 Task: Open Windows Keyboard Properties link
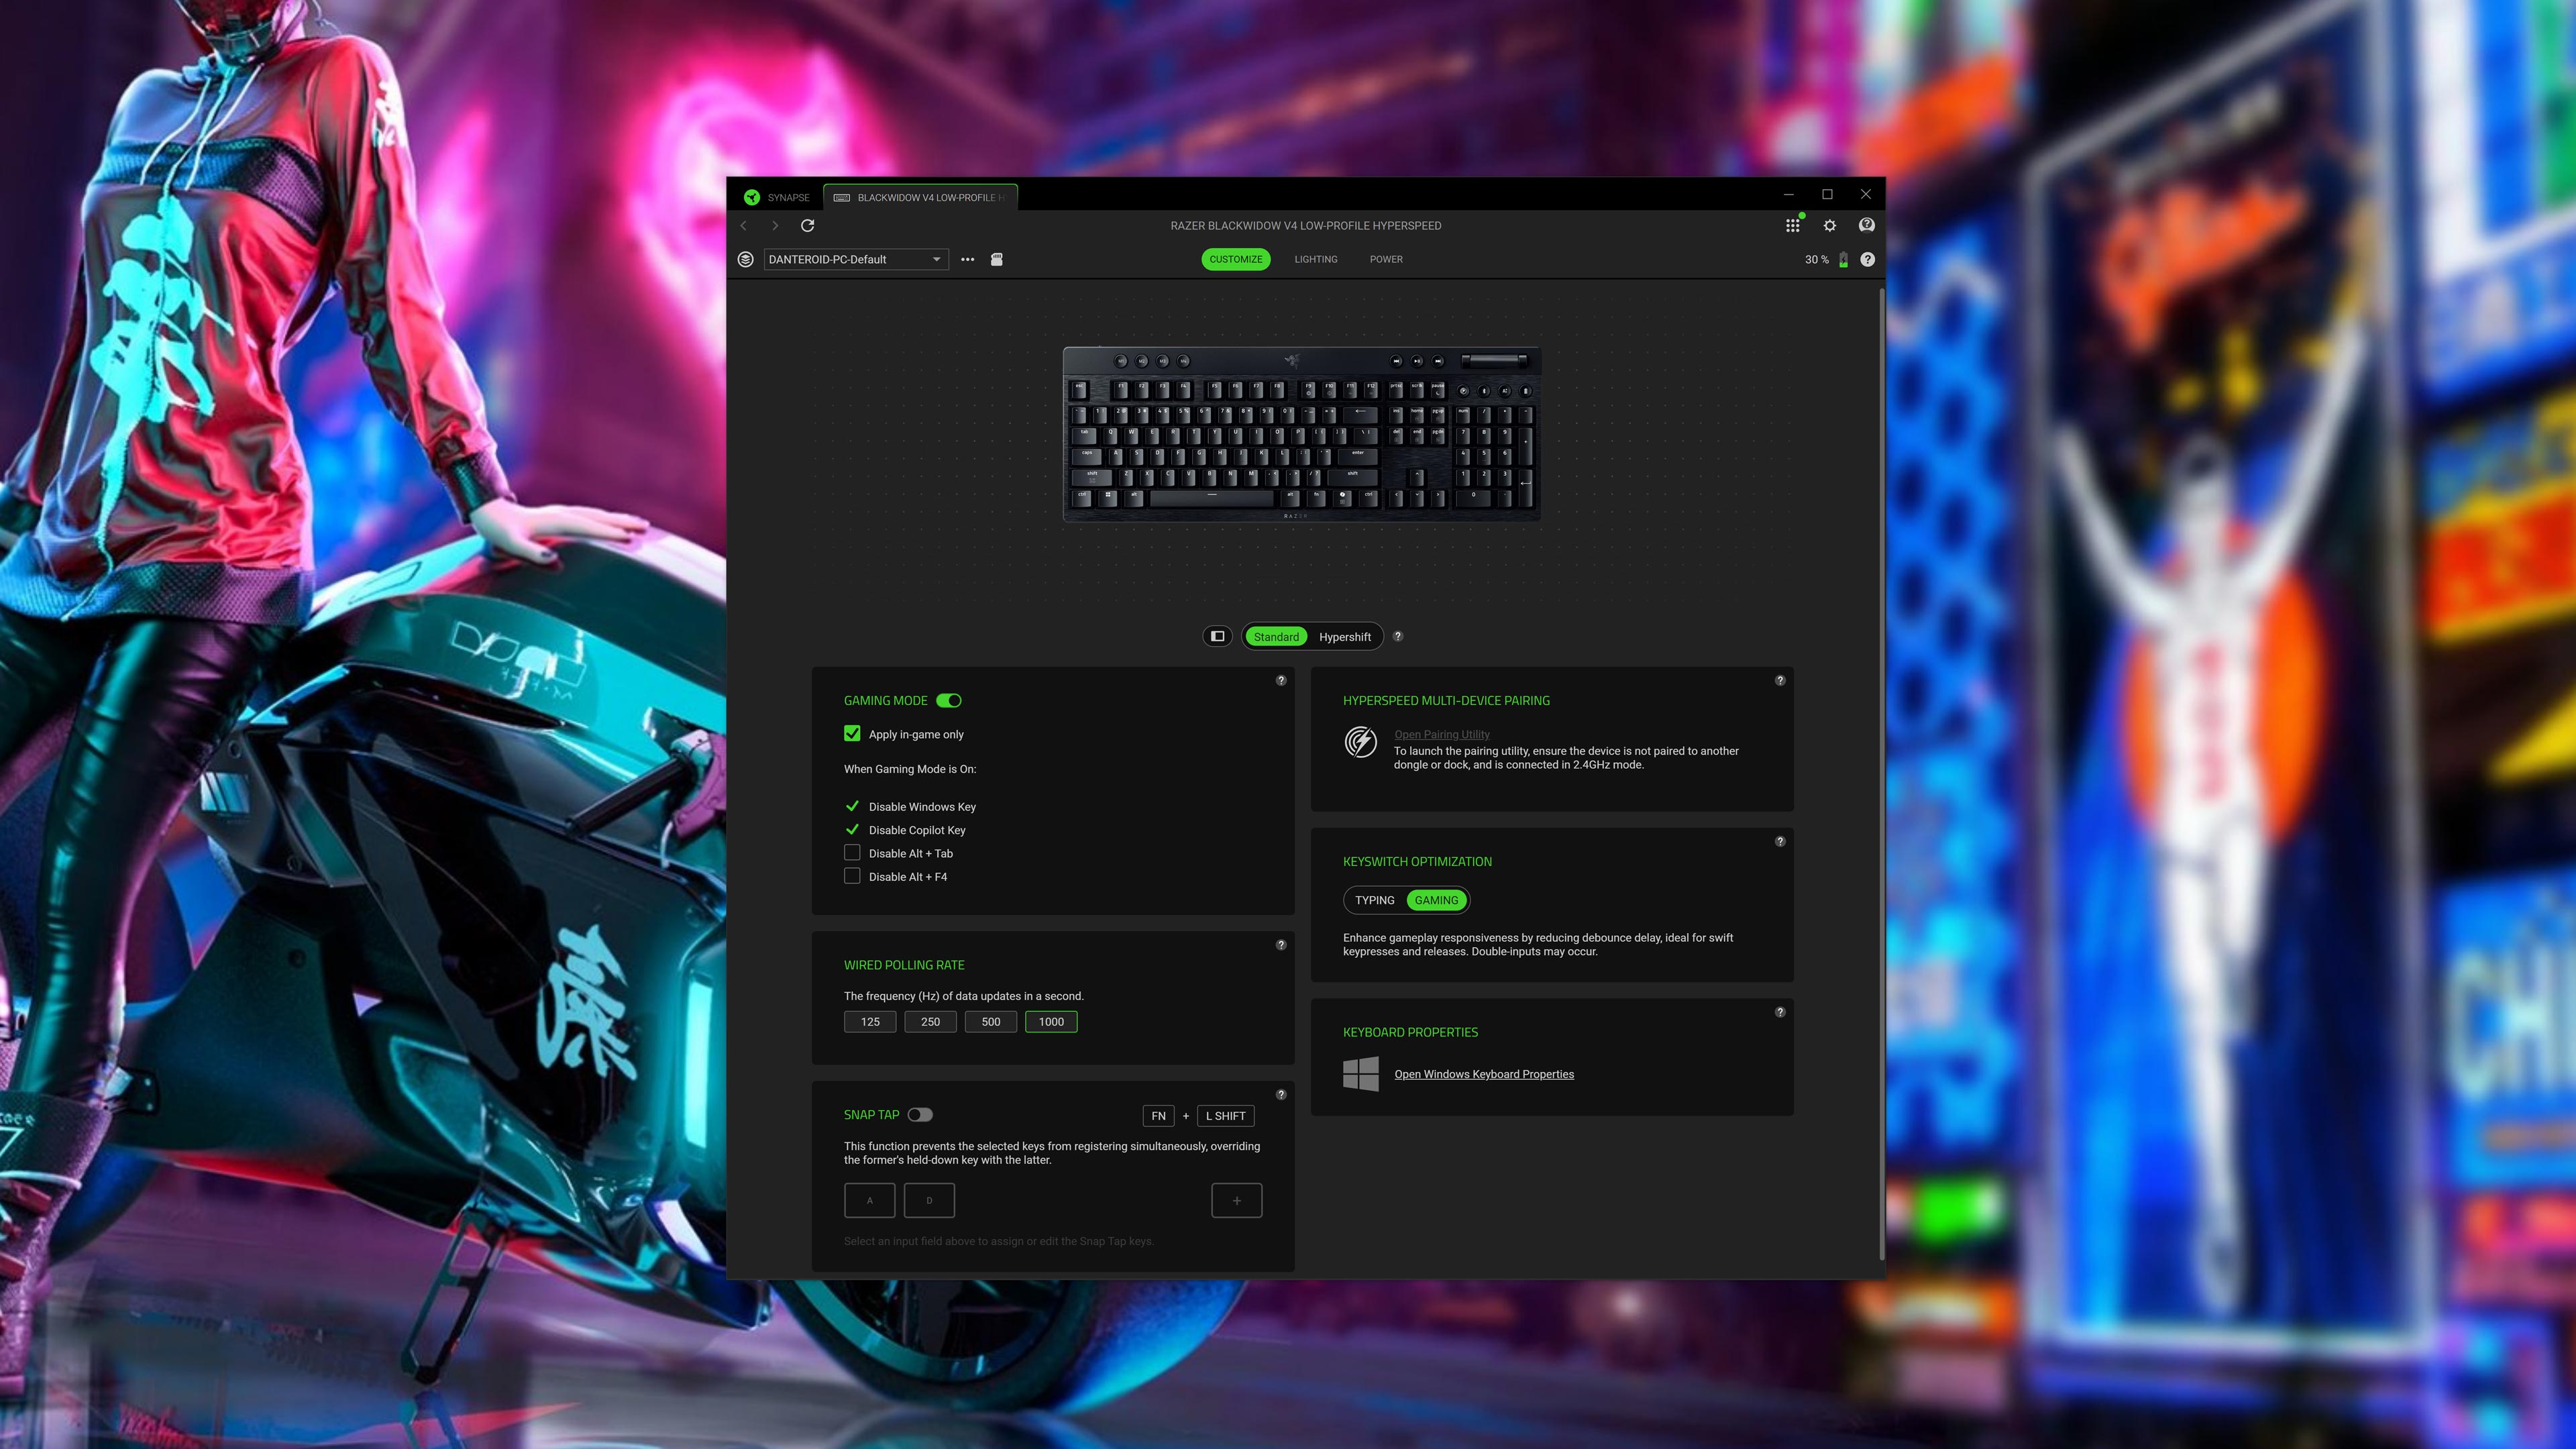[1484, 1073]
